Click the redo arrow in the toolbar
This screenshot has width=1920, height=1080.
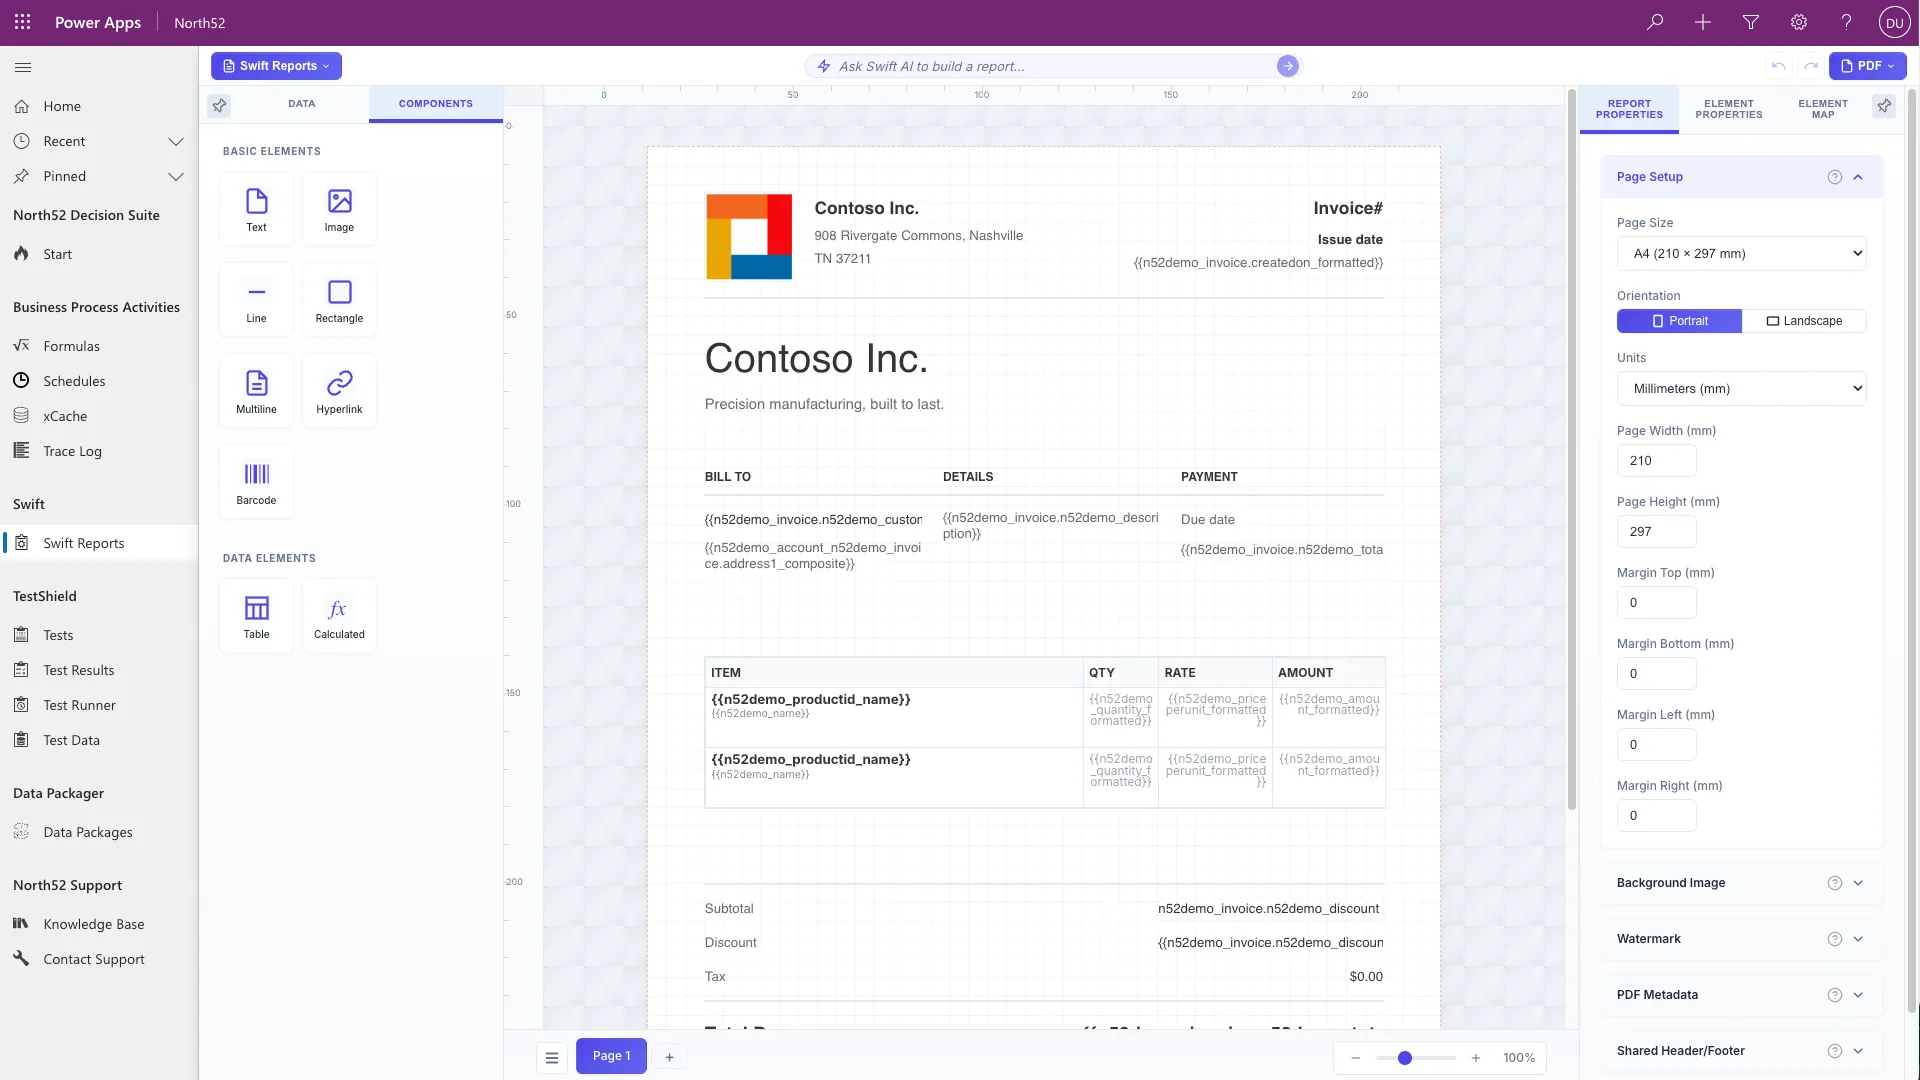pos(1811,66)
